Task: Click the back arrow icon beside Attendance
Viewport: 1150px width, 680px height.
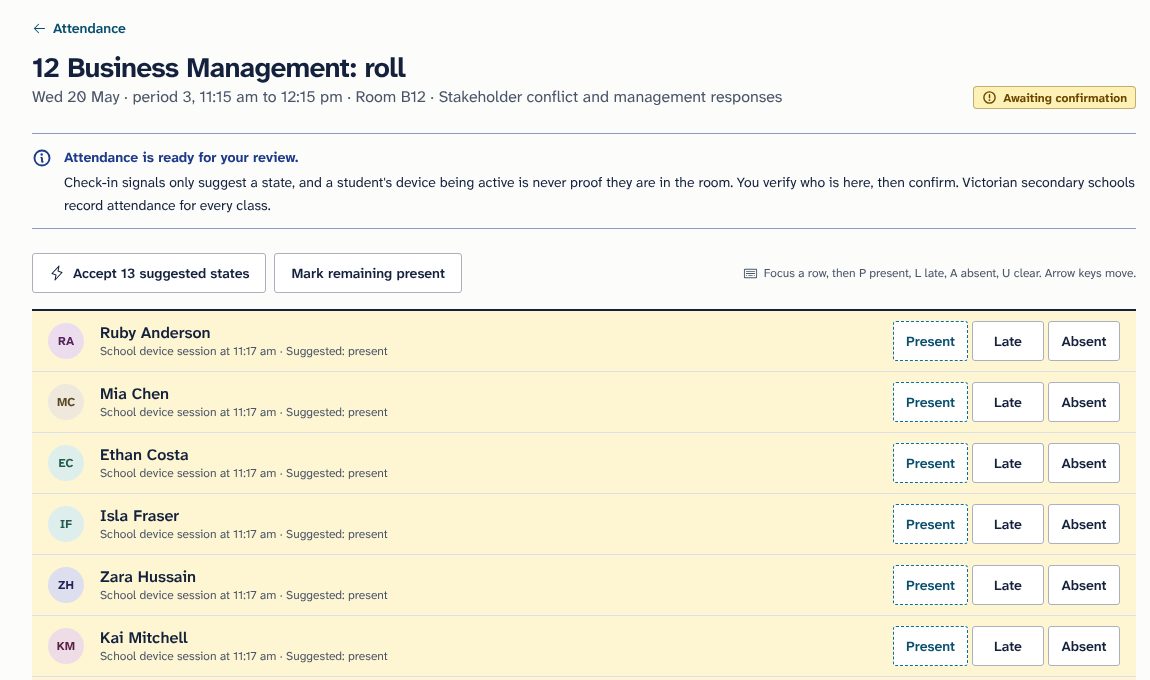Action: coord(39,29)
